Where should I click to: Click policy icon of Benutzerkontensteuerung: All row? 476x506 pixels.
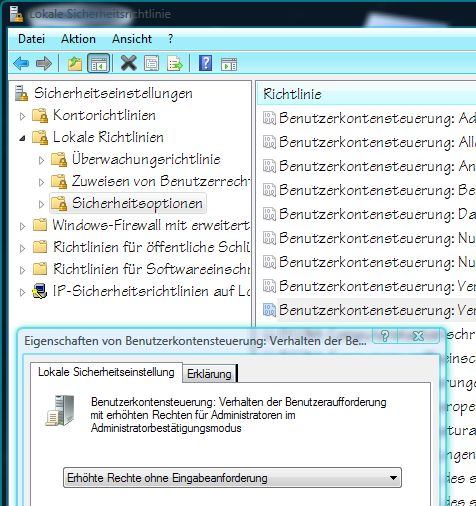tap(269, 142)
